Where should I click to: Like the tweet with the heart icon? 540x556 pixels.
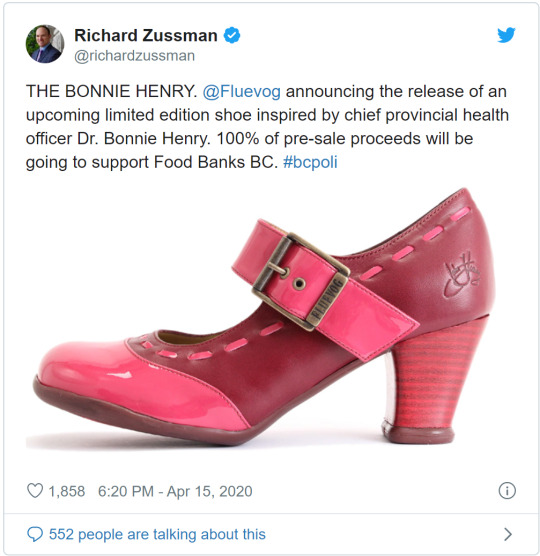point(35,491)
